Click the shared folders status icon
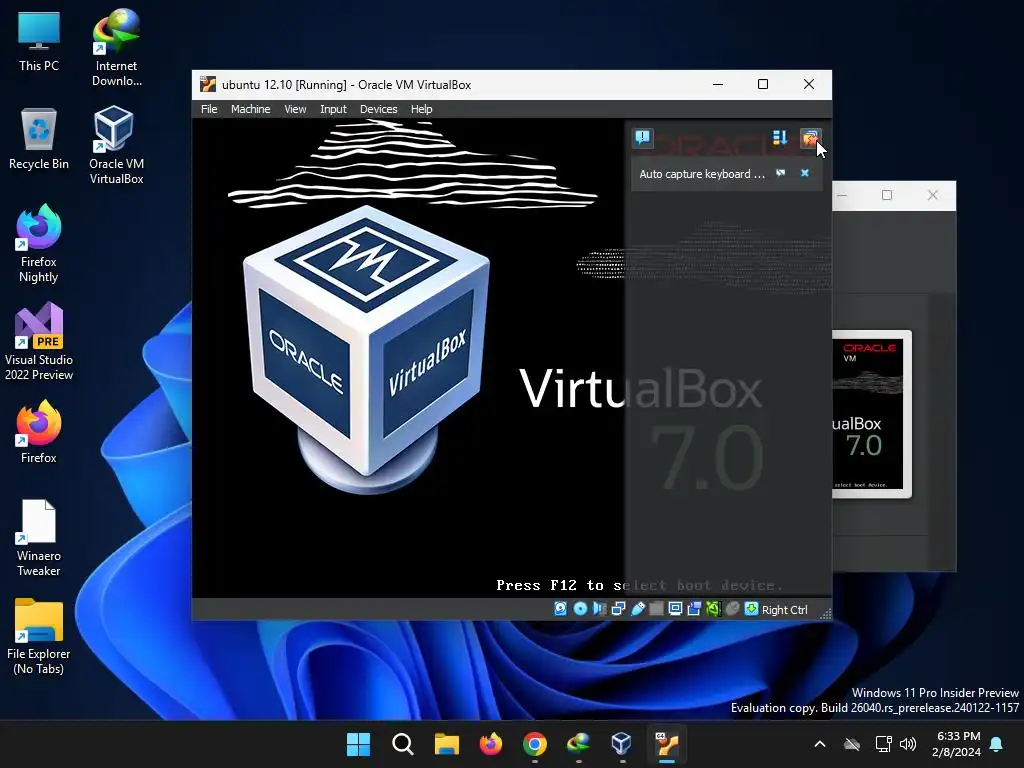1024x768 pixels. (x=656, y=609)
